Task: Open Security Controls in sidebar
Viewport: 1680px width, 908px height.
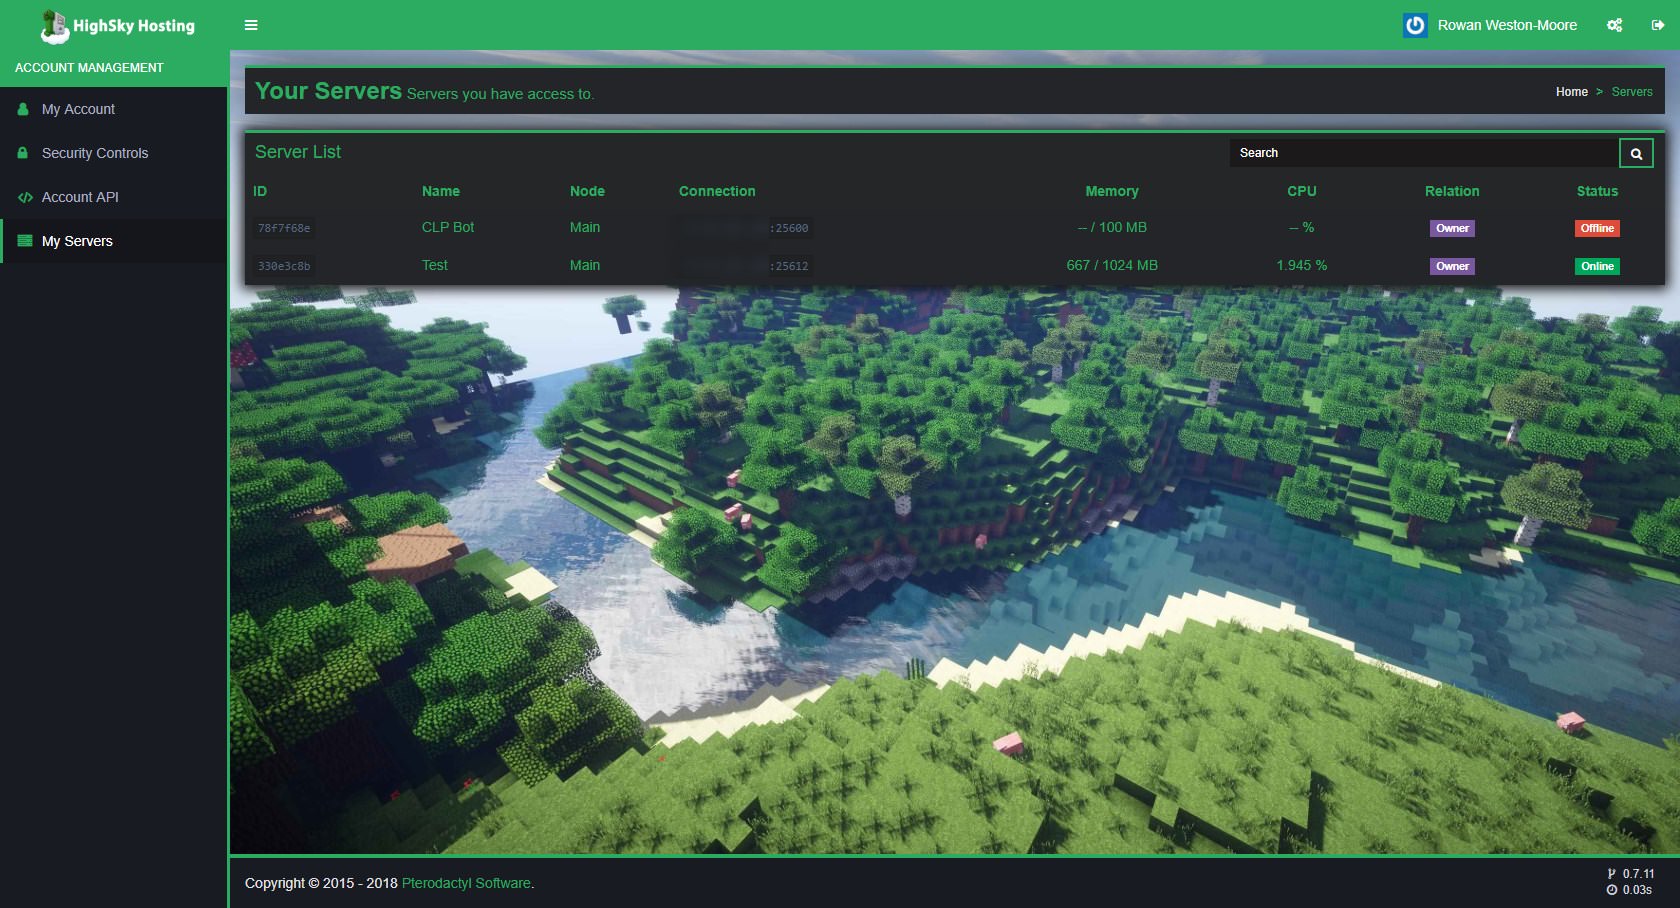Action: click(x=95, y=153)
